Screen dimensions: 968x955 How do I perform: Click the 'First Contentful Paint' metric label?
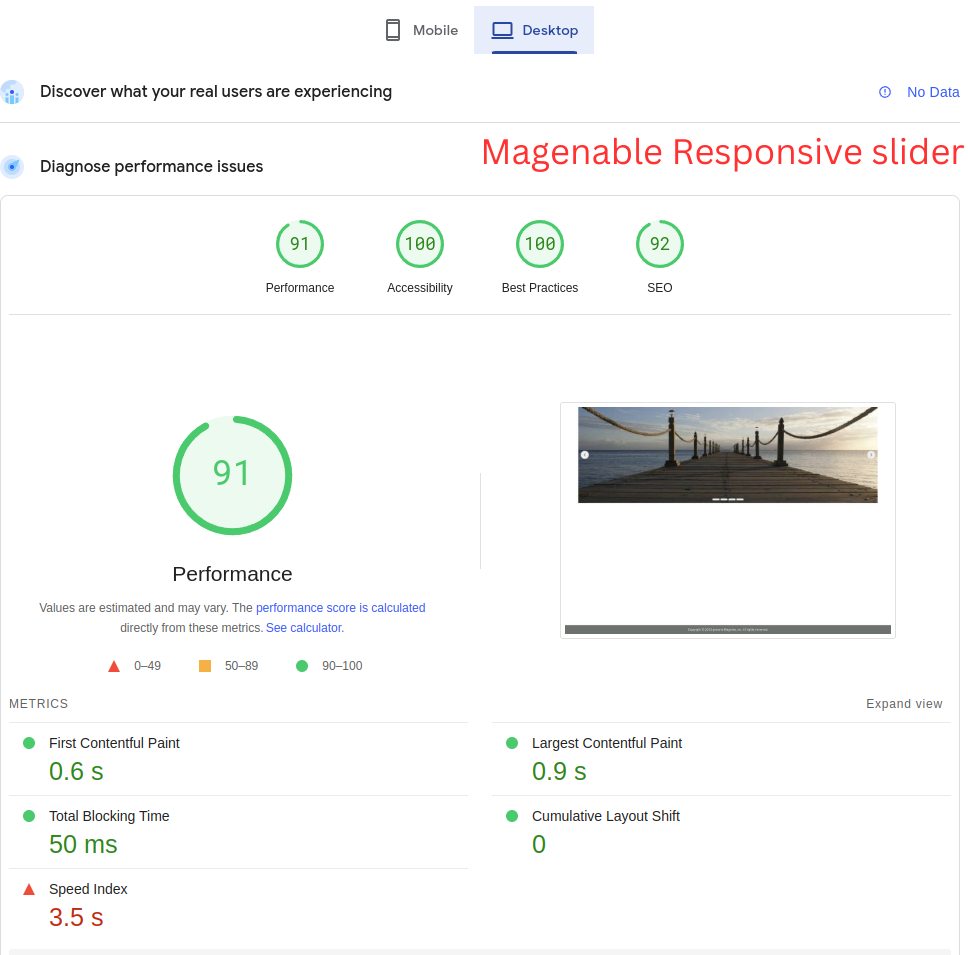point(114,743)
